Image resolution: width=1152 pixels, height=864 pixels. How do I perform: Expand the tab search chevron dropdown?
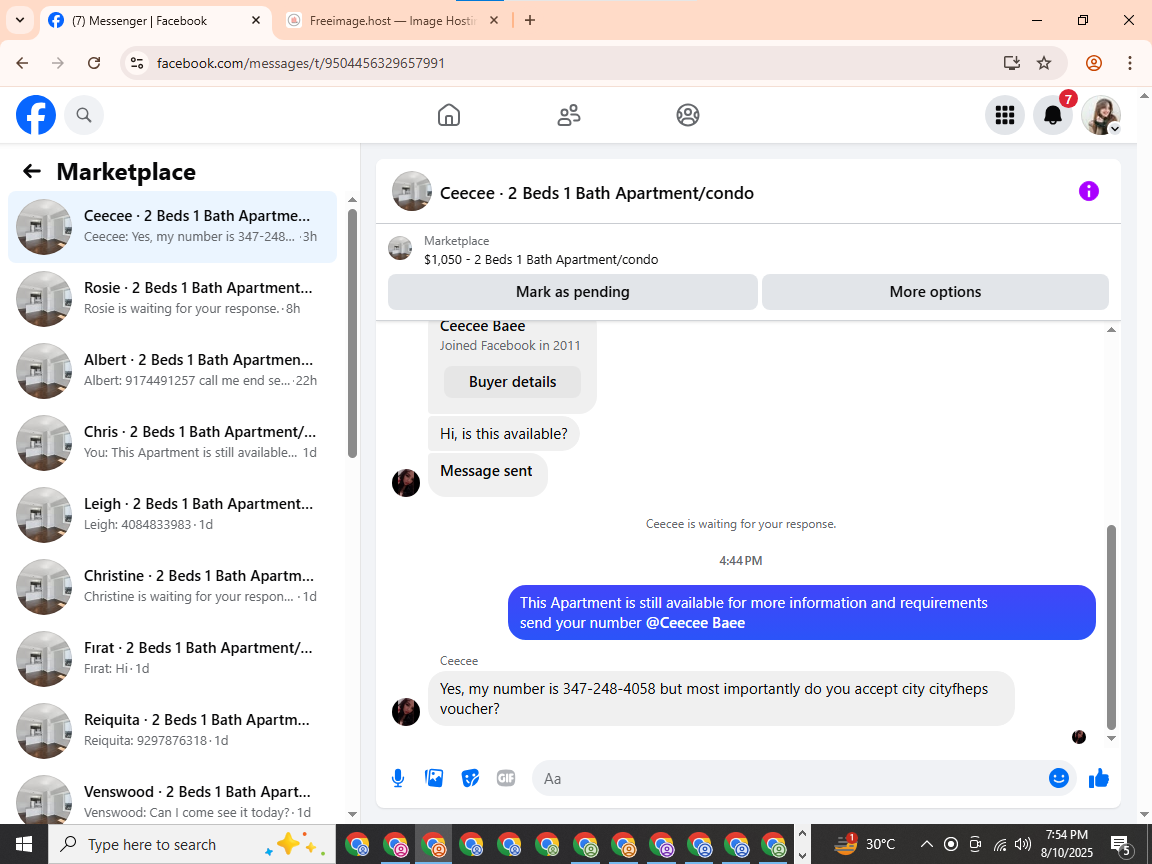20,21
